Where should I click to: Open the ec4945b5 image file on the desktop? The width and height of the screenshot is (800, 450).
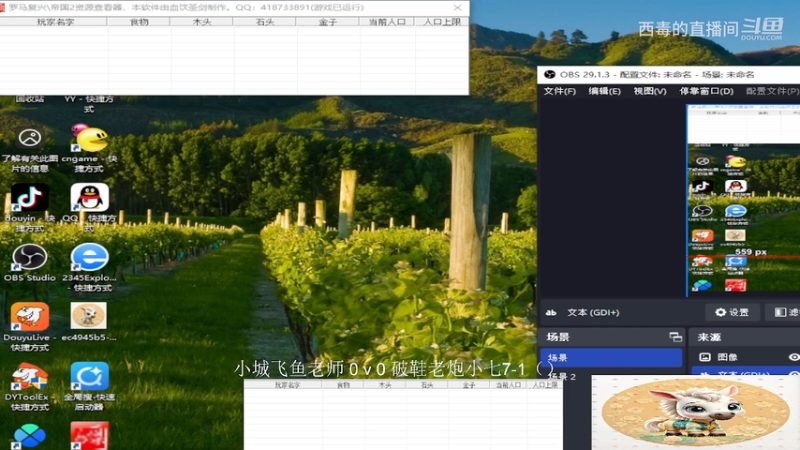pyautogui.click(x=89, y=321)
